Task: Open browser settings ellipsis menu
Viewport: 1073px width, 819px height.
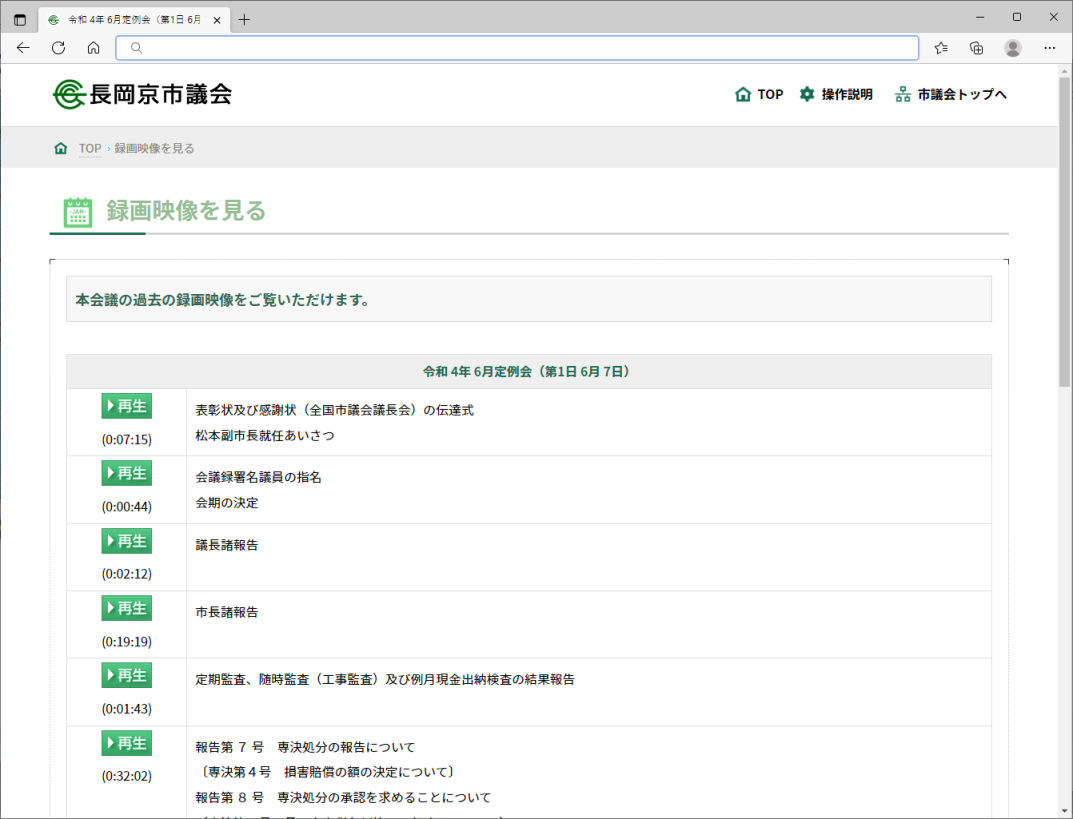Action: coord(1050,48)
